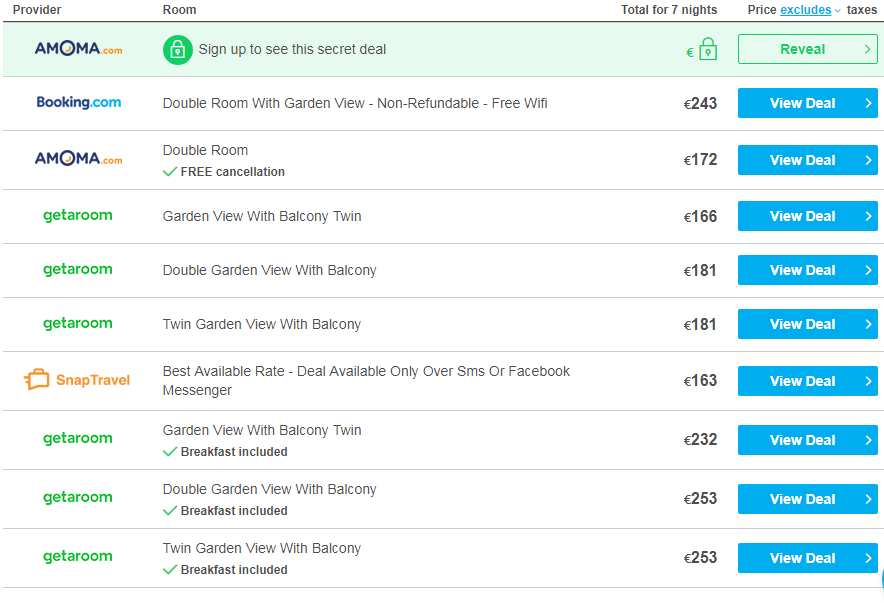Select Double Room With Garden View text
Image resolution: width=884 pixels, height=603 pixels.
tap(263, 103)
